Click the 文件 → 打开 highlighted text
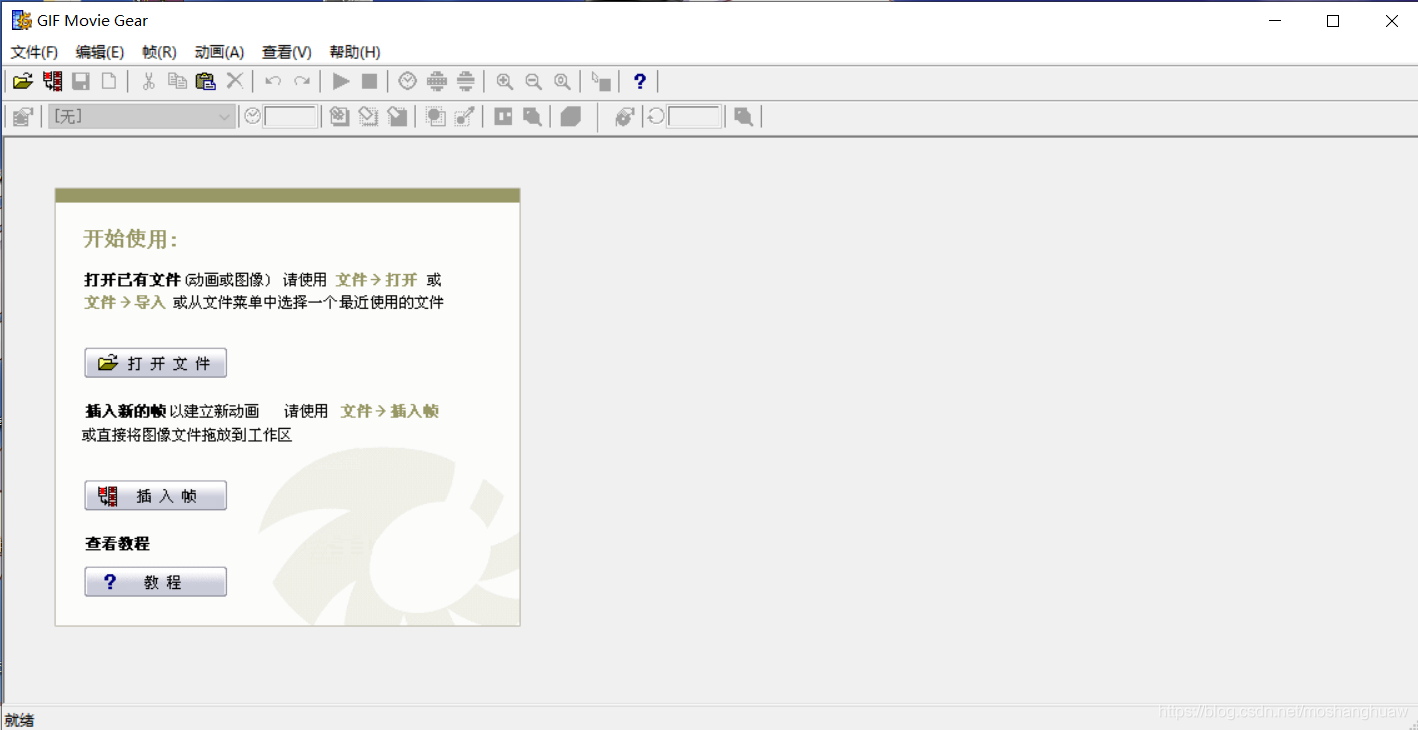This screenshot has width=1418, height=730. pyautogui.click(x=376, y=280)
